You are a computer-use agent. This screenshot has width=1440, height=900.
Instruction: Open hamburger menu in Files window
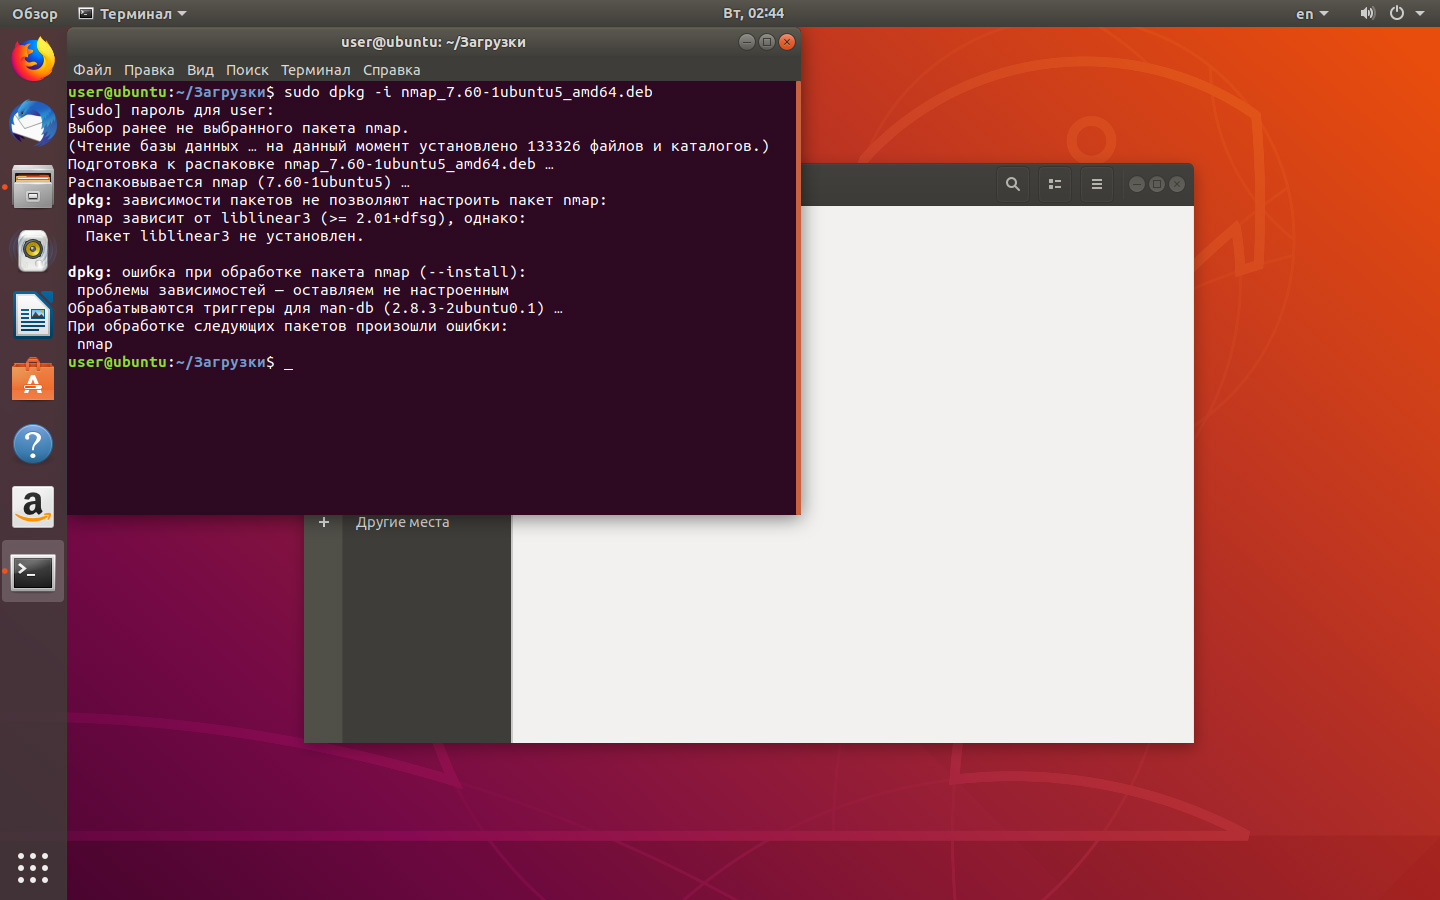point(1097,184)
